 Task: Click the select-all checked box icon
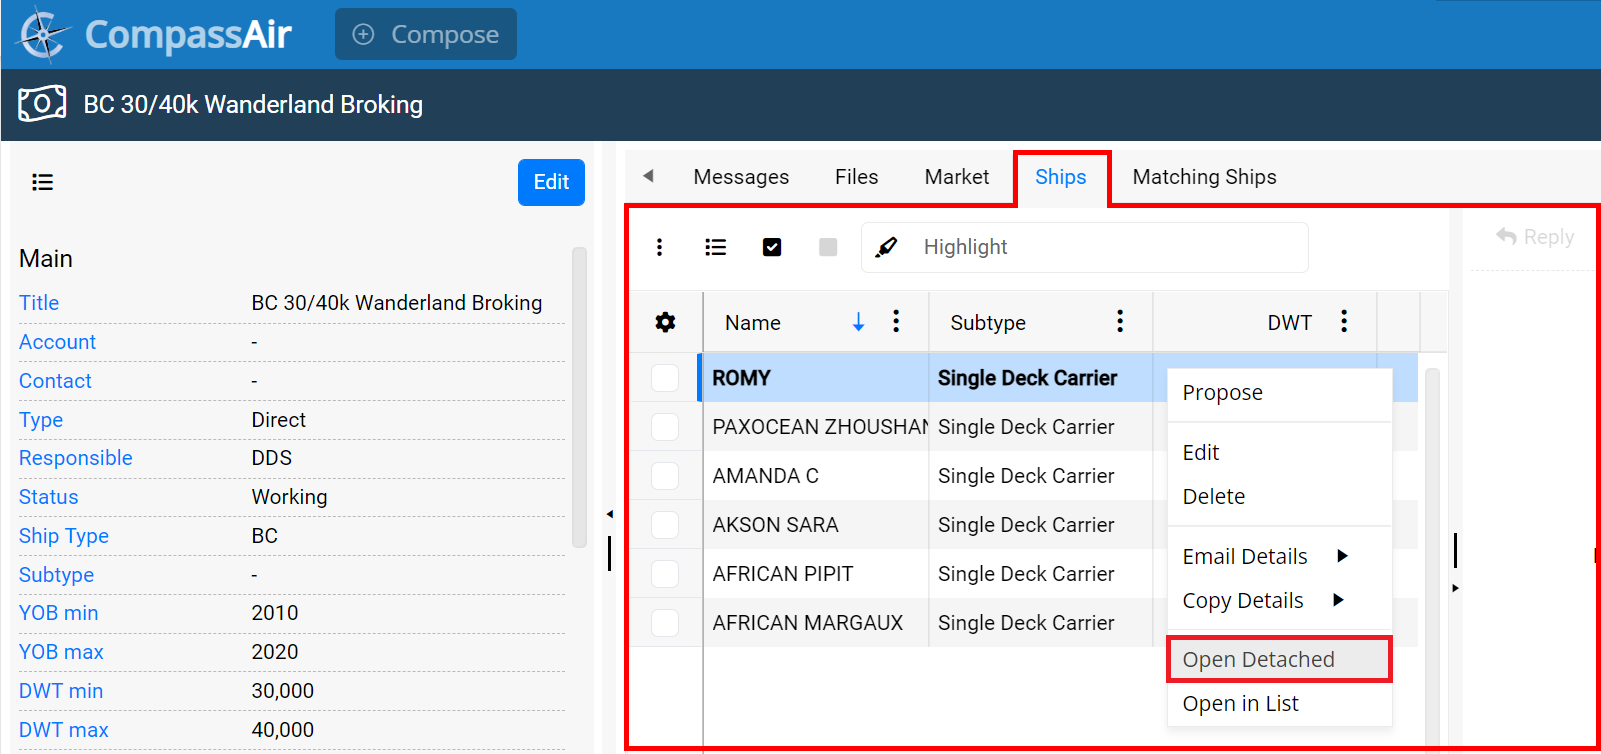pyautogui.click(x=772, y=247)
